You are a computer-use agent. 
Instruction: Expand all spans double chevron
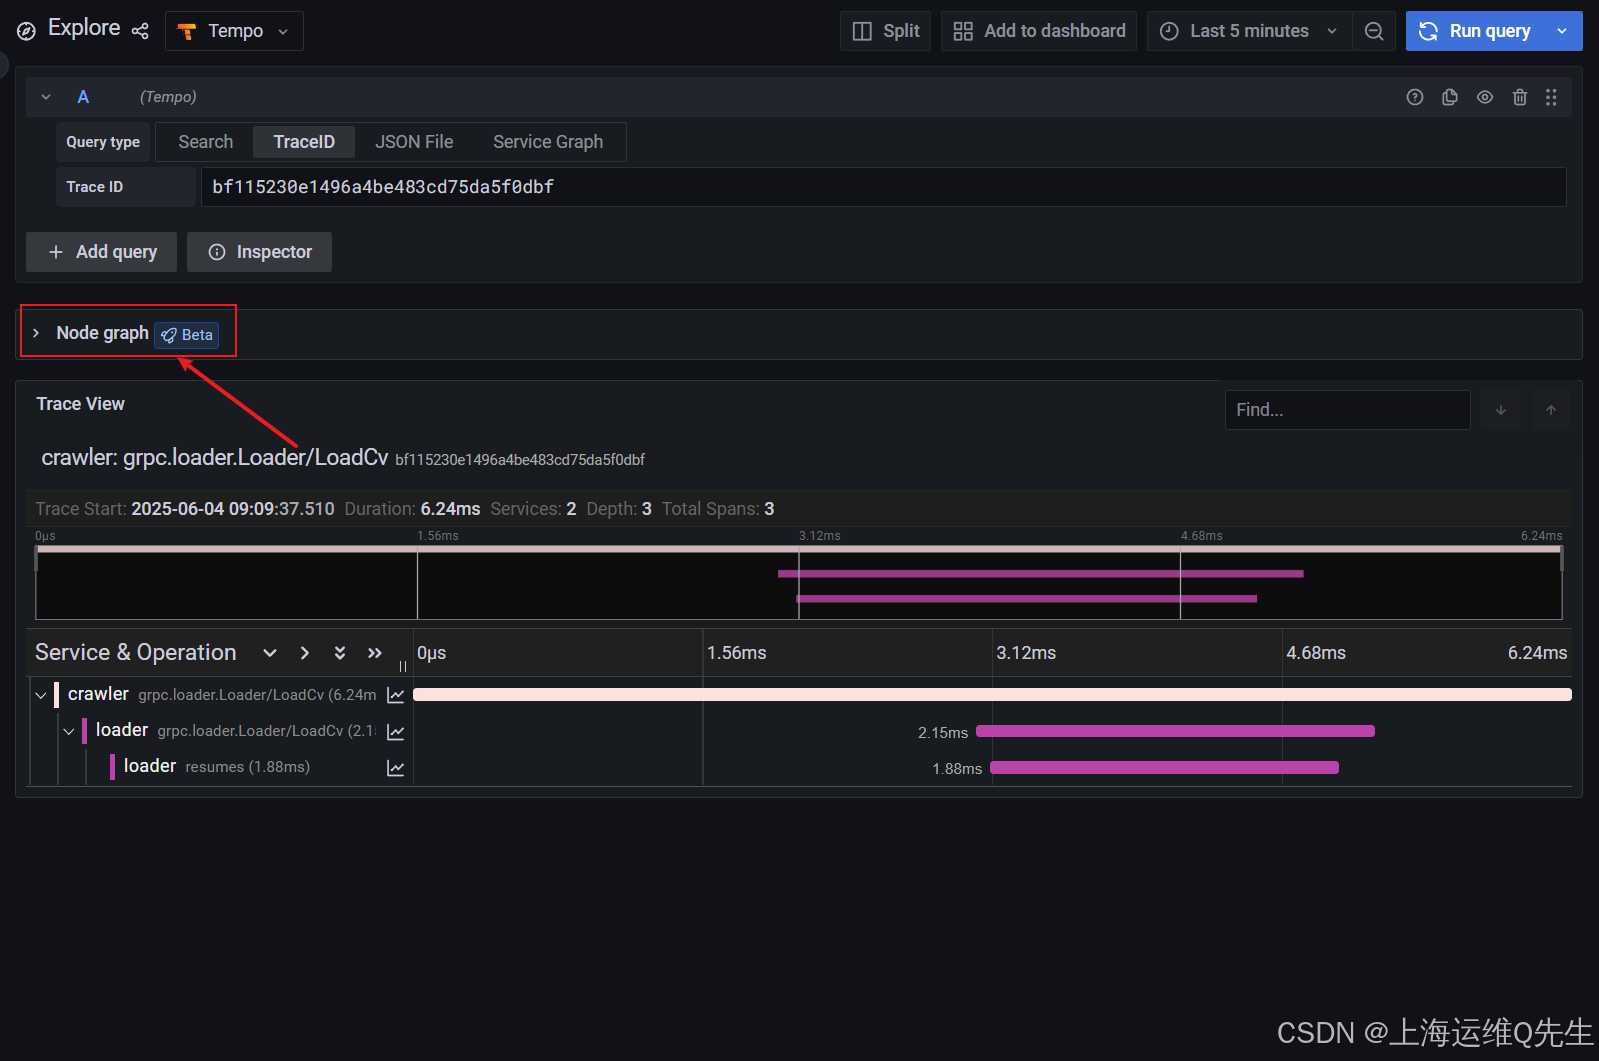coord(340,653)
